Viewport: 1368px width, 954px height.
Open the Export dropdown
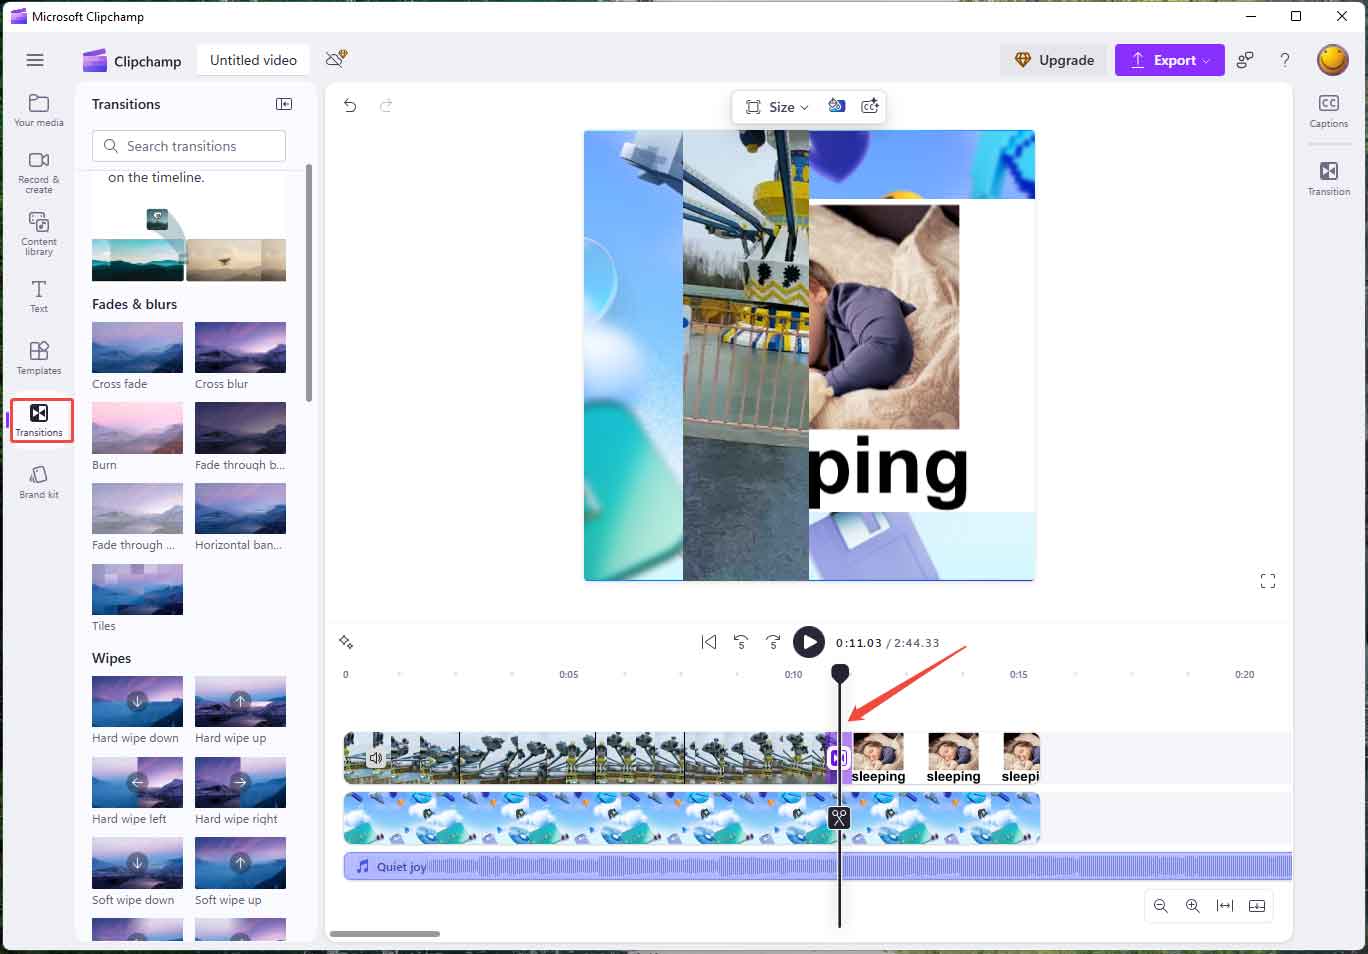[x=1169, y=60]
